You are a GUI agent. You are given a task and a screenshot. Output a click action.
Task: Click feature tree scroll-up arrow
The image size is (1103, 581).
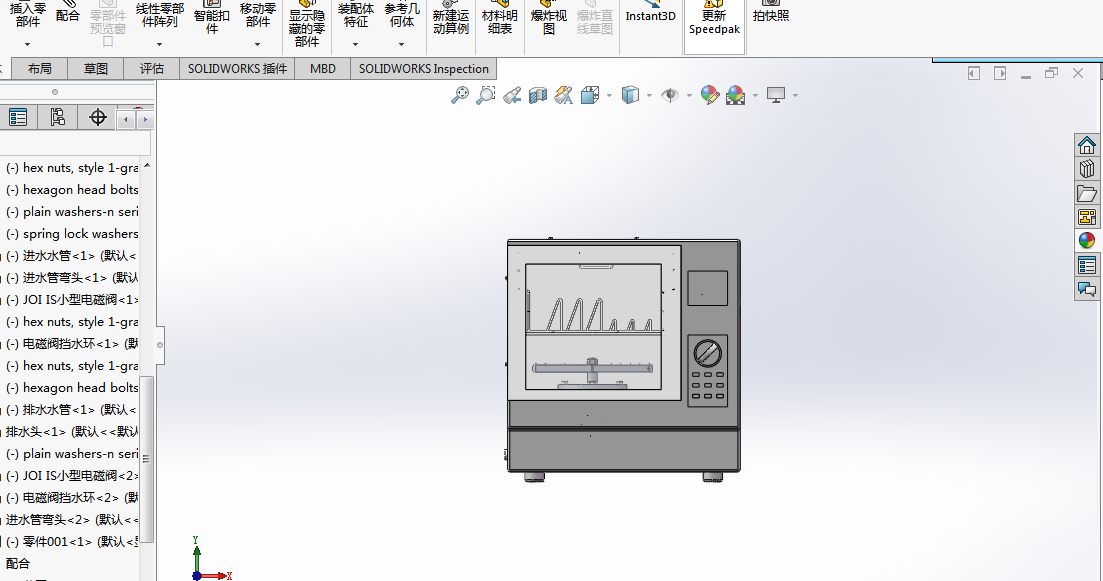pyautogui.click(x=147, y=166)
